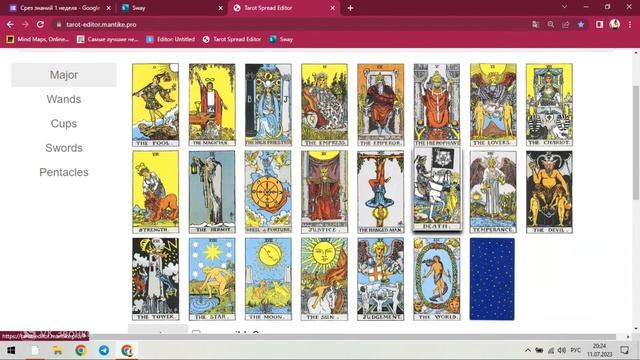Show hidden system tray icons
This screenshot has width=640, height=360.
(528, 350)
